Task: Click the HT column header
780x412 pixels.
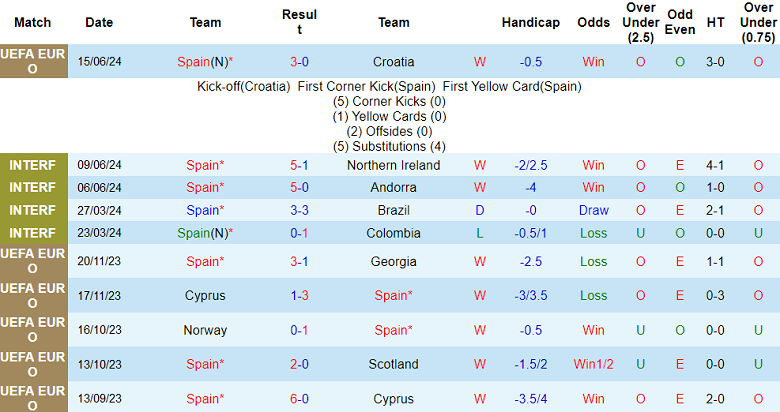Action: pyautogui.click(x=715, y=22)
